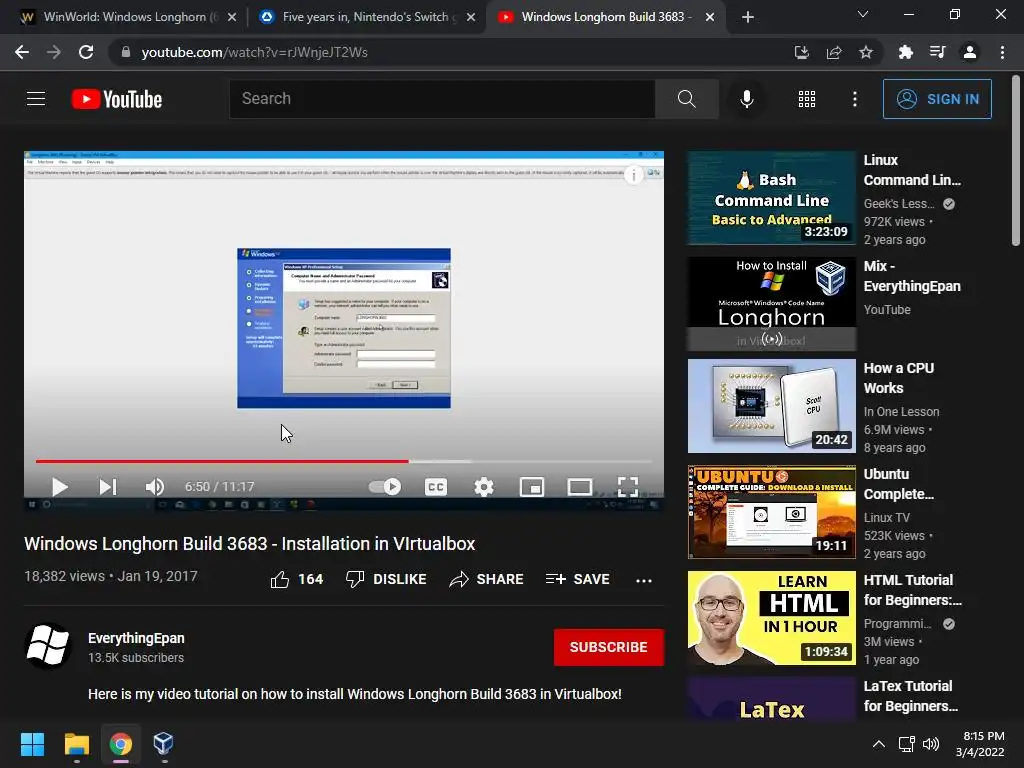Screen dimensions: 1024x768
Task: Open video player settings gear
Action: [483, 487]
